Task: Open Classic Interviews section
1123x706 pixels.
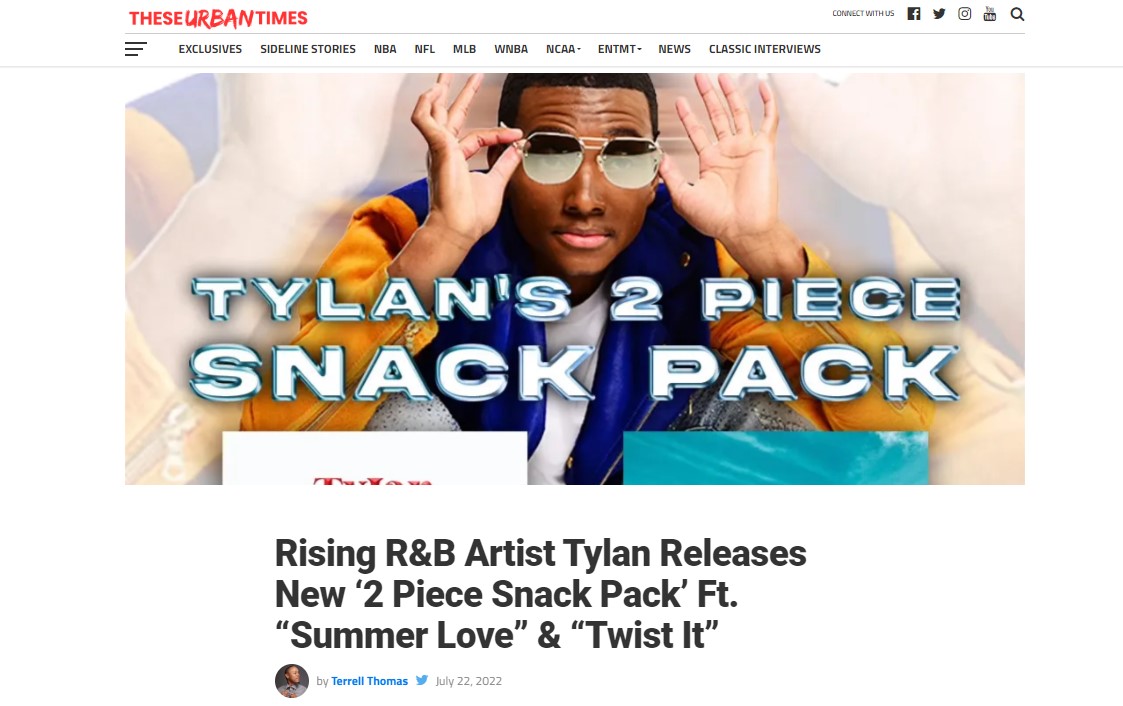Action: (764, 49)
